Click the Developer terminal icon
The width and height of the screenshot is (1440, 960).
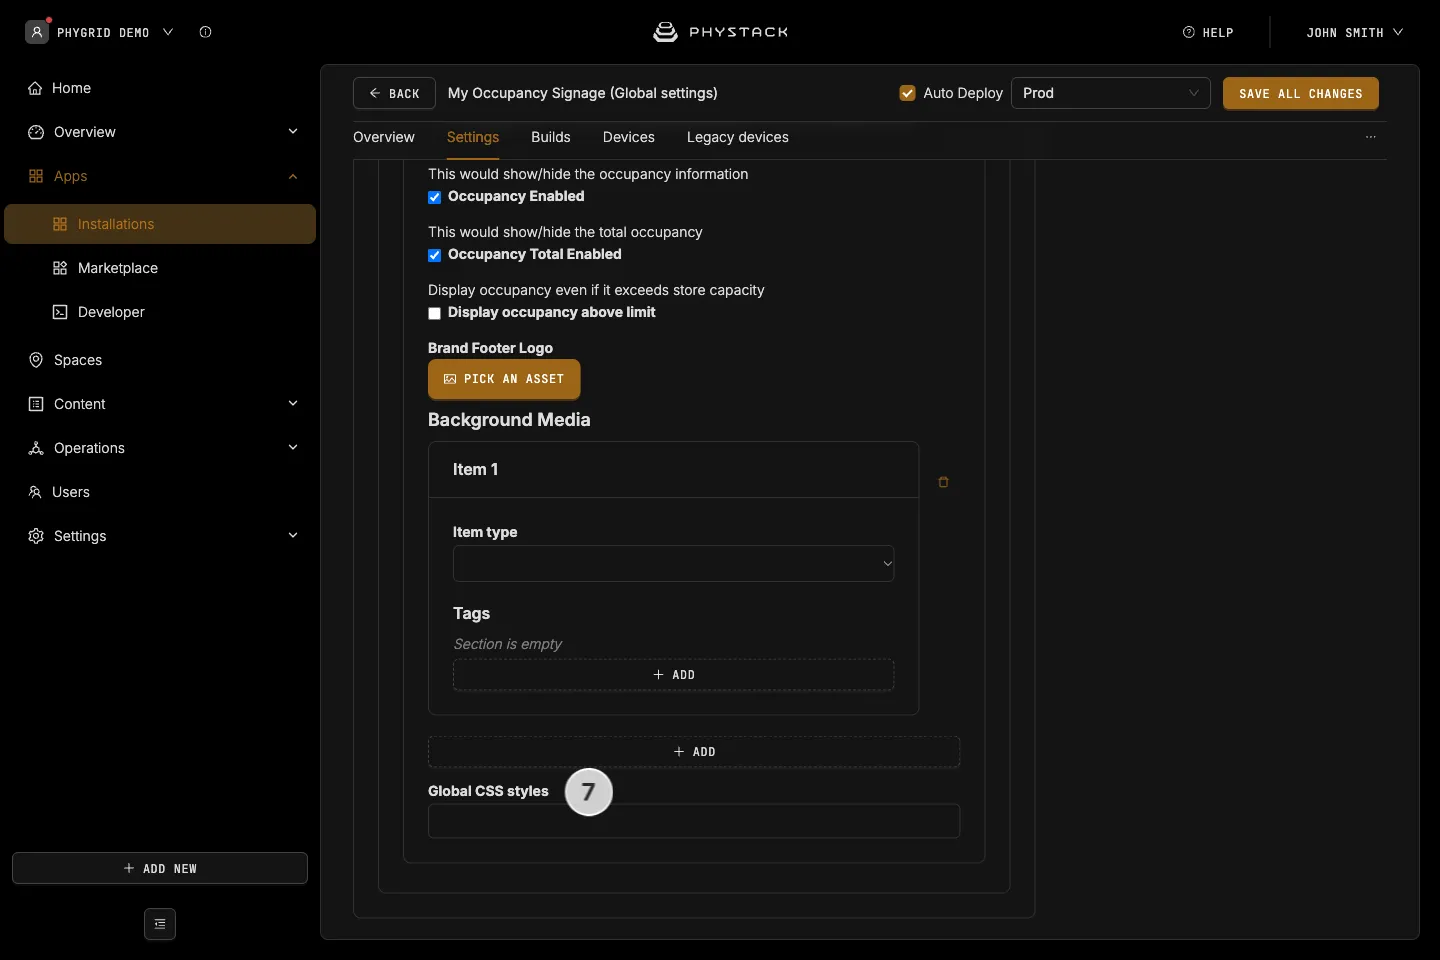[x=60, y=312]
